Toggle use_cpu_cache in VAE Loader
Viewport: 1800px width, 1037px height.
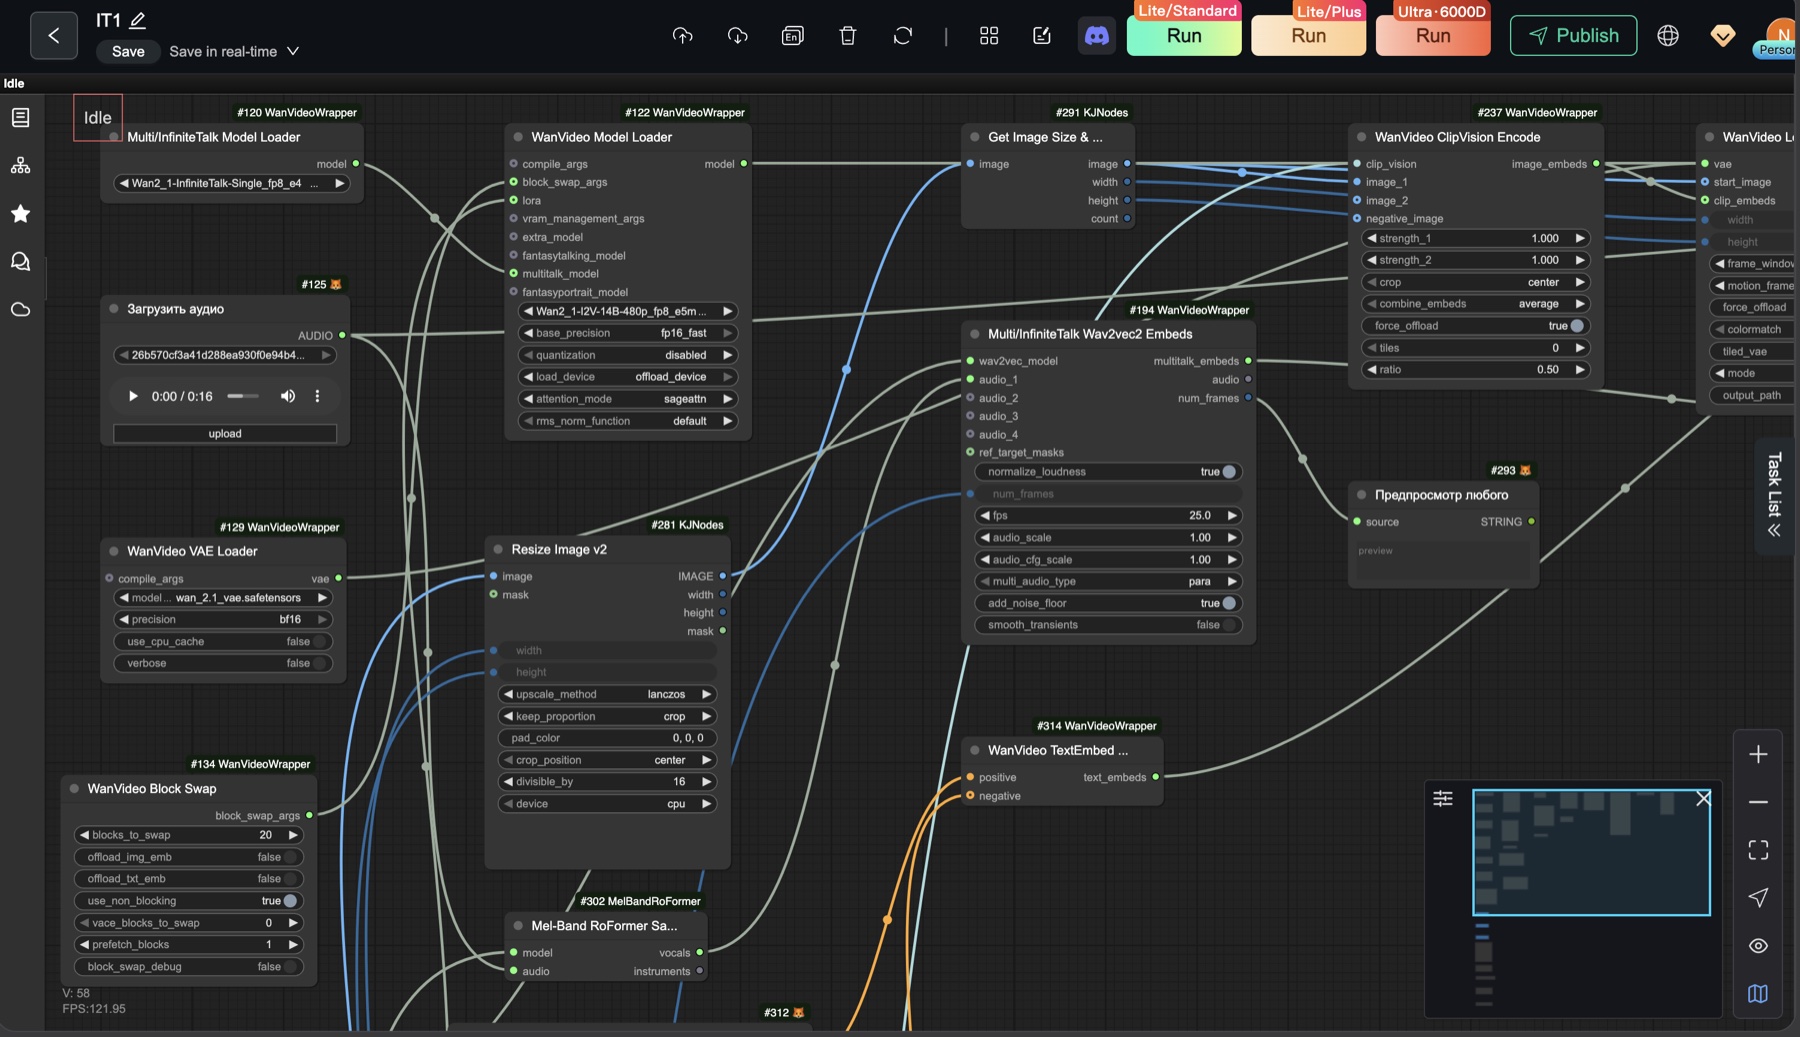(222, 642)
